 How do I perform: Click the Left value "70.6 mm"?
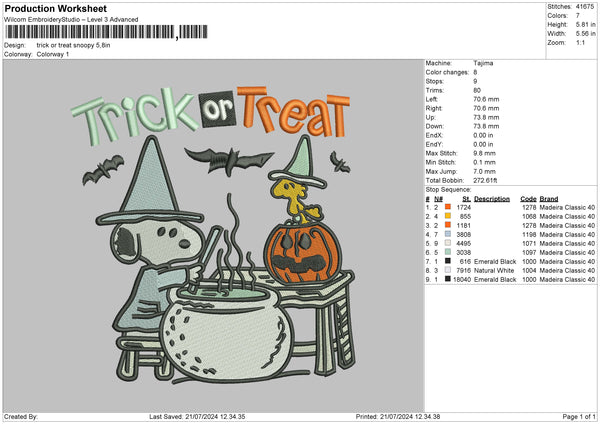pos(486,99)
